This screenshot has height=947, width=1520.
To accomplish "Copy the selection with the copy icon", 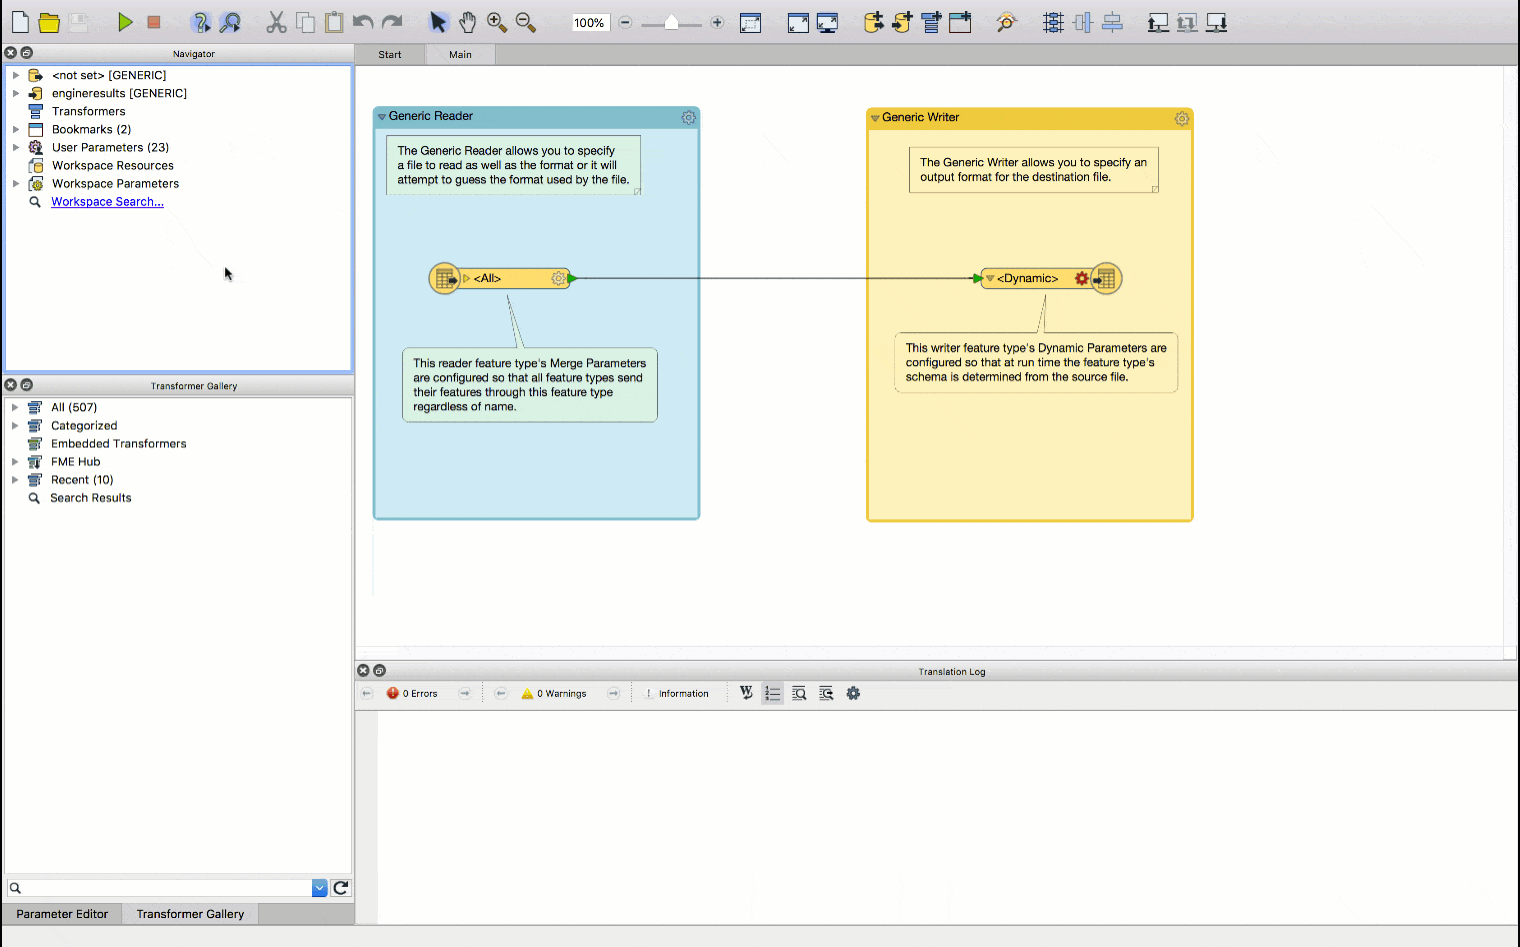I will [x=306, y=22].
